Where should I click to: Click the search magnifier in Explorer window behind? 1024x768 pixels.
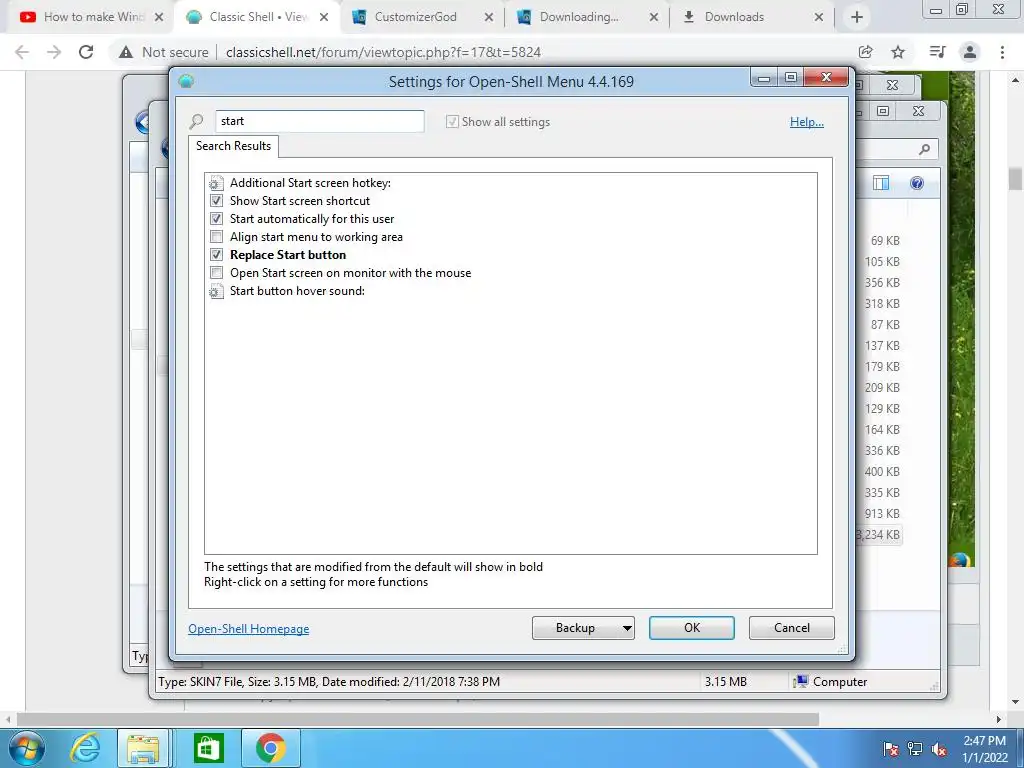point(924,150)
